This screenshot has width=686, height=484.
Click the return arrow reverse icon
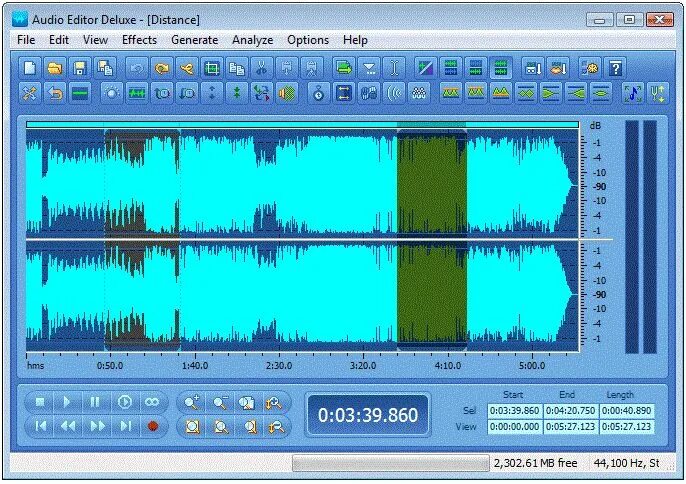click(55, 93)
